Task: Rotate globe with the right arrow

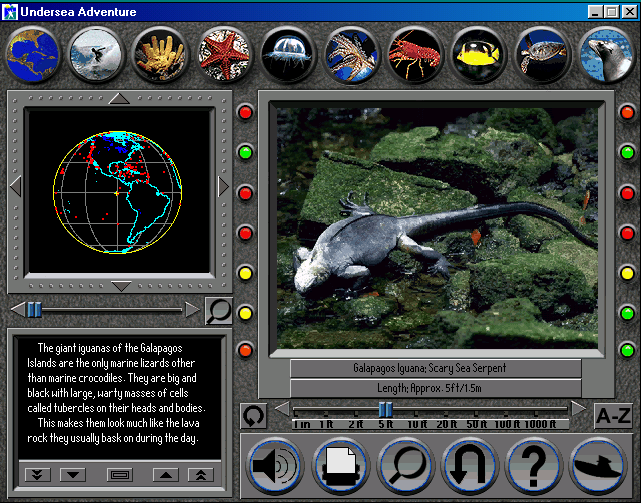Action: [223, 187]
